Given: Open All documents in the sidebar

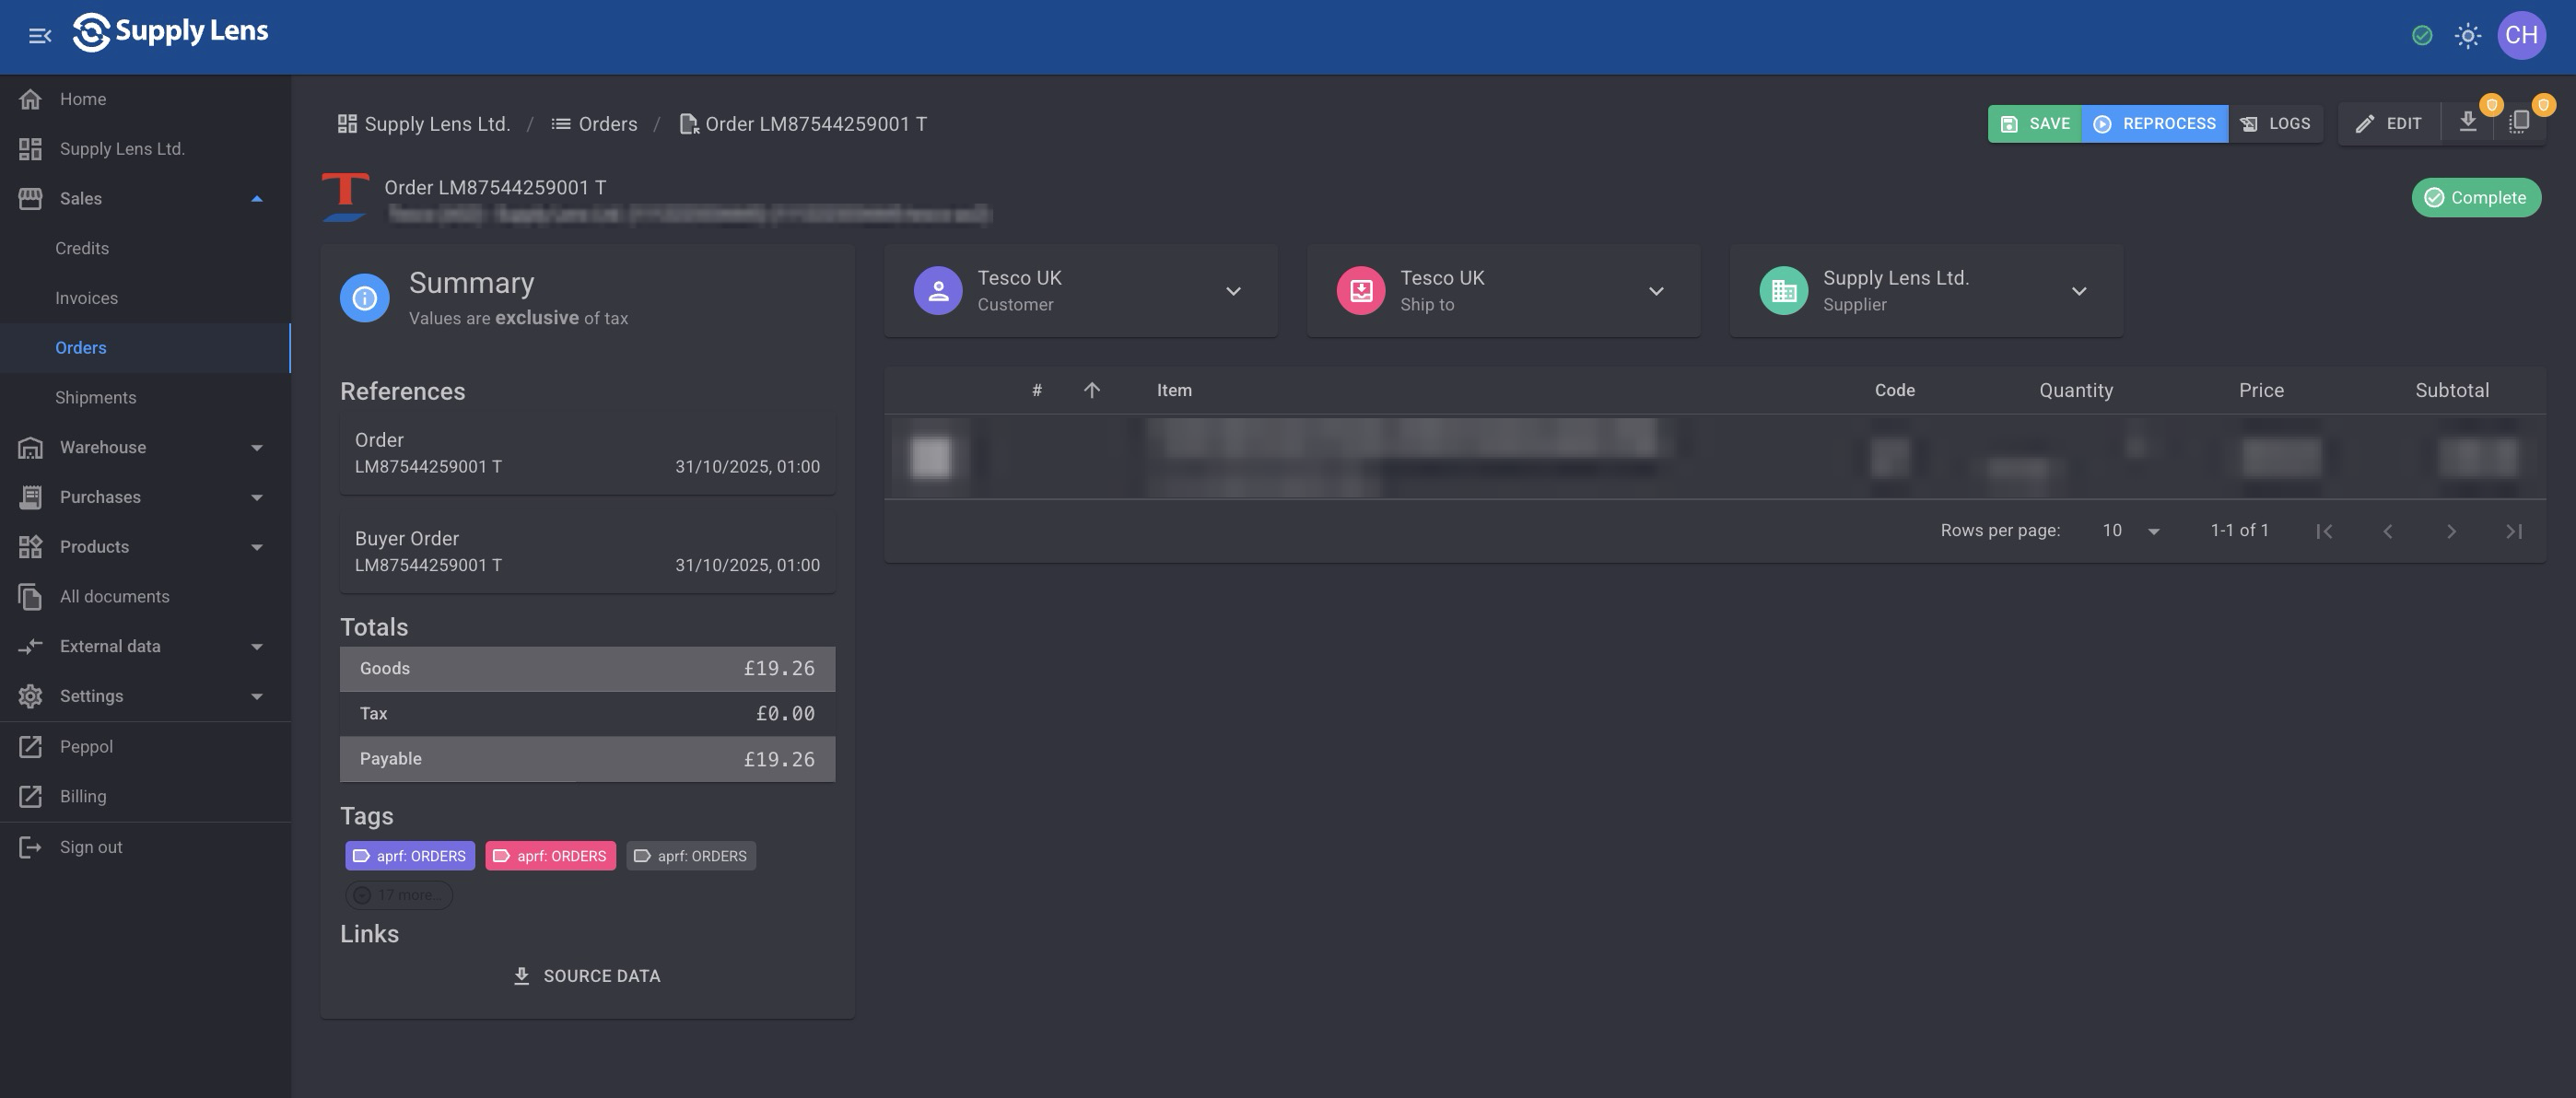Looking at the screenshot, I should click(x=145, y=596).
